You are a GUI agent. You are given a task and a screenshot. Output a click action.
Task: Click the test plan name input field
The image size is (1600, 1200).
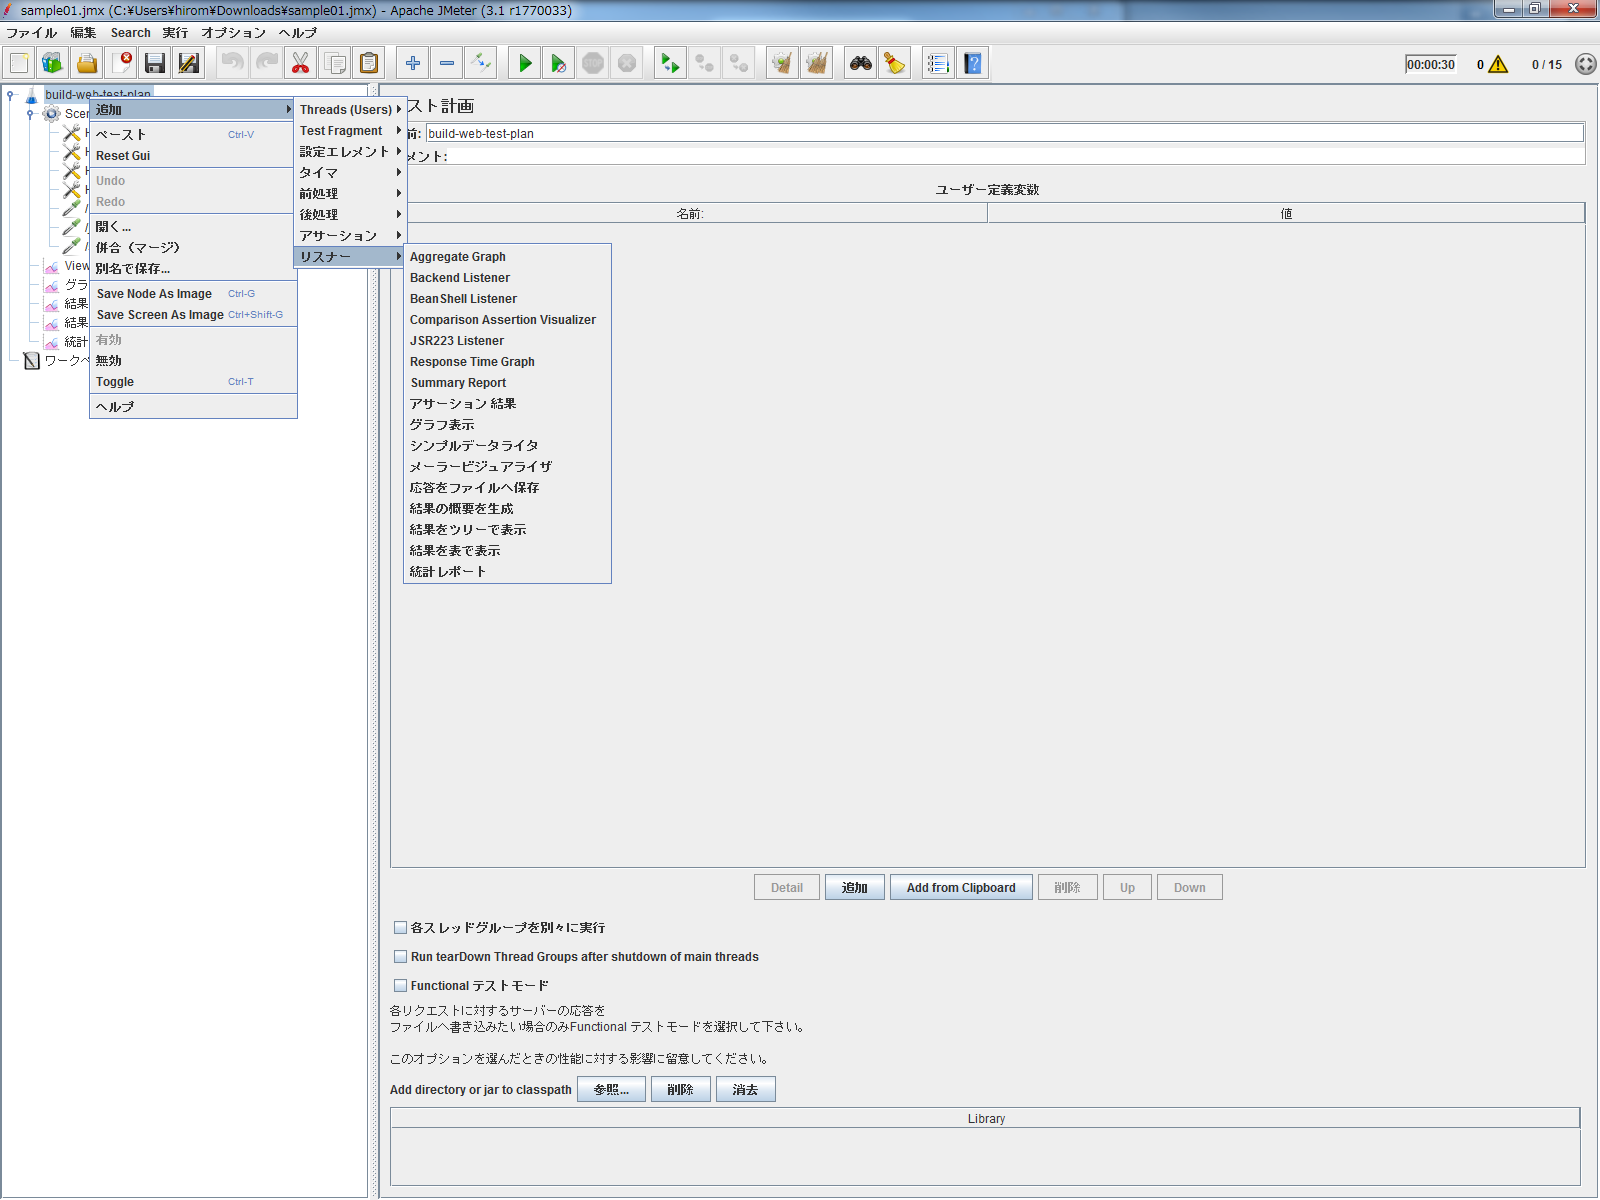(x=1004, y=133)
